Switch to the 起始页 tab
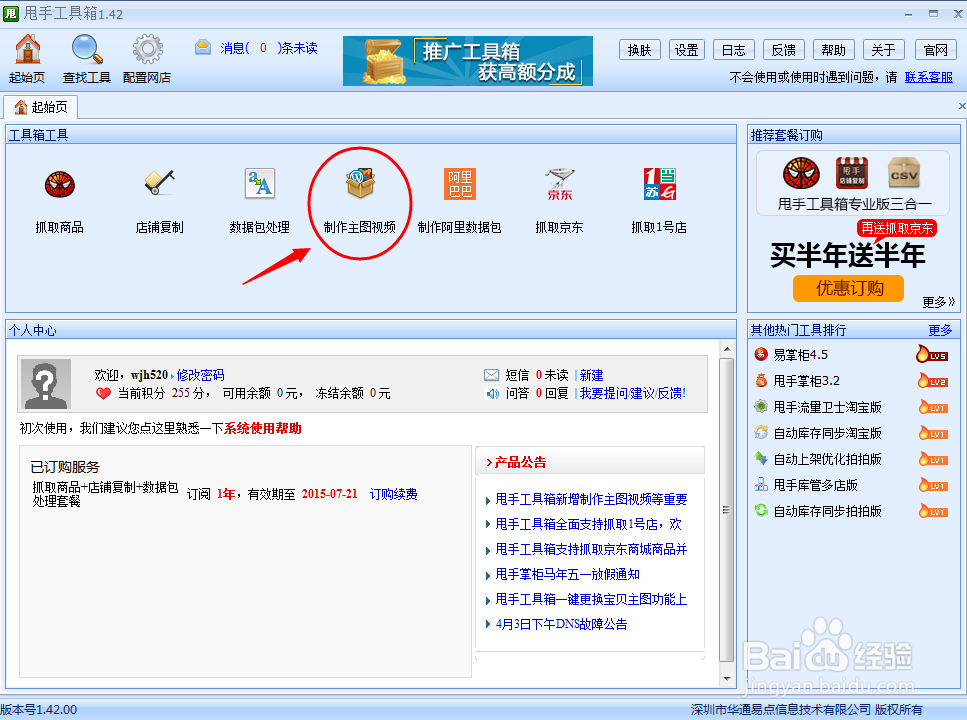 (x=42, y=107)
